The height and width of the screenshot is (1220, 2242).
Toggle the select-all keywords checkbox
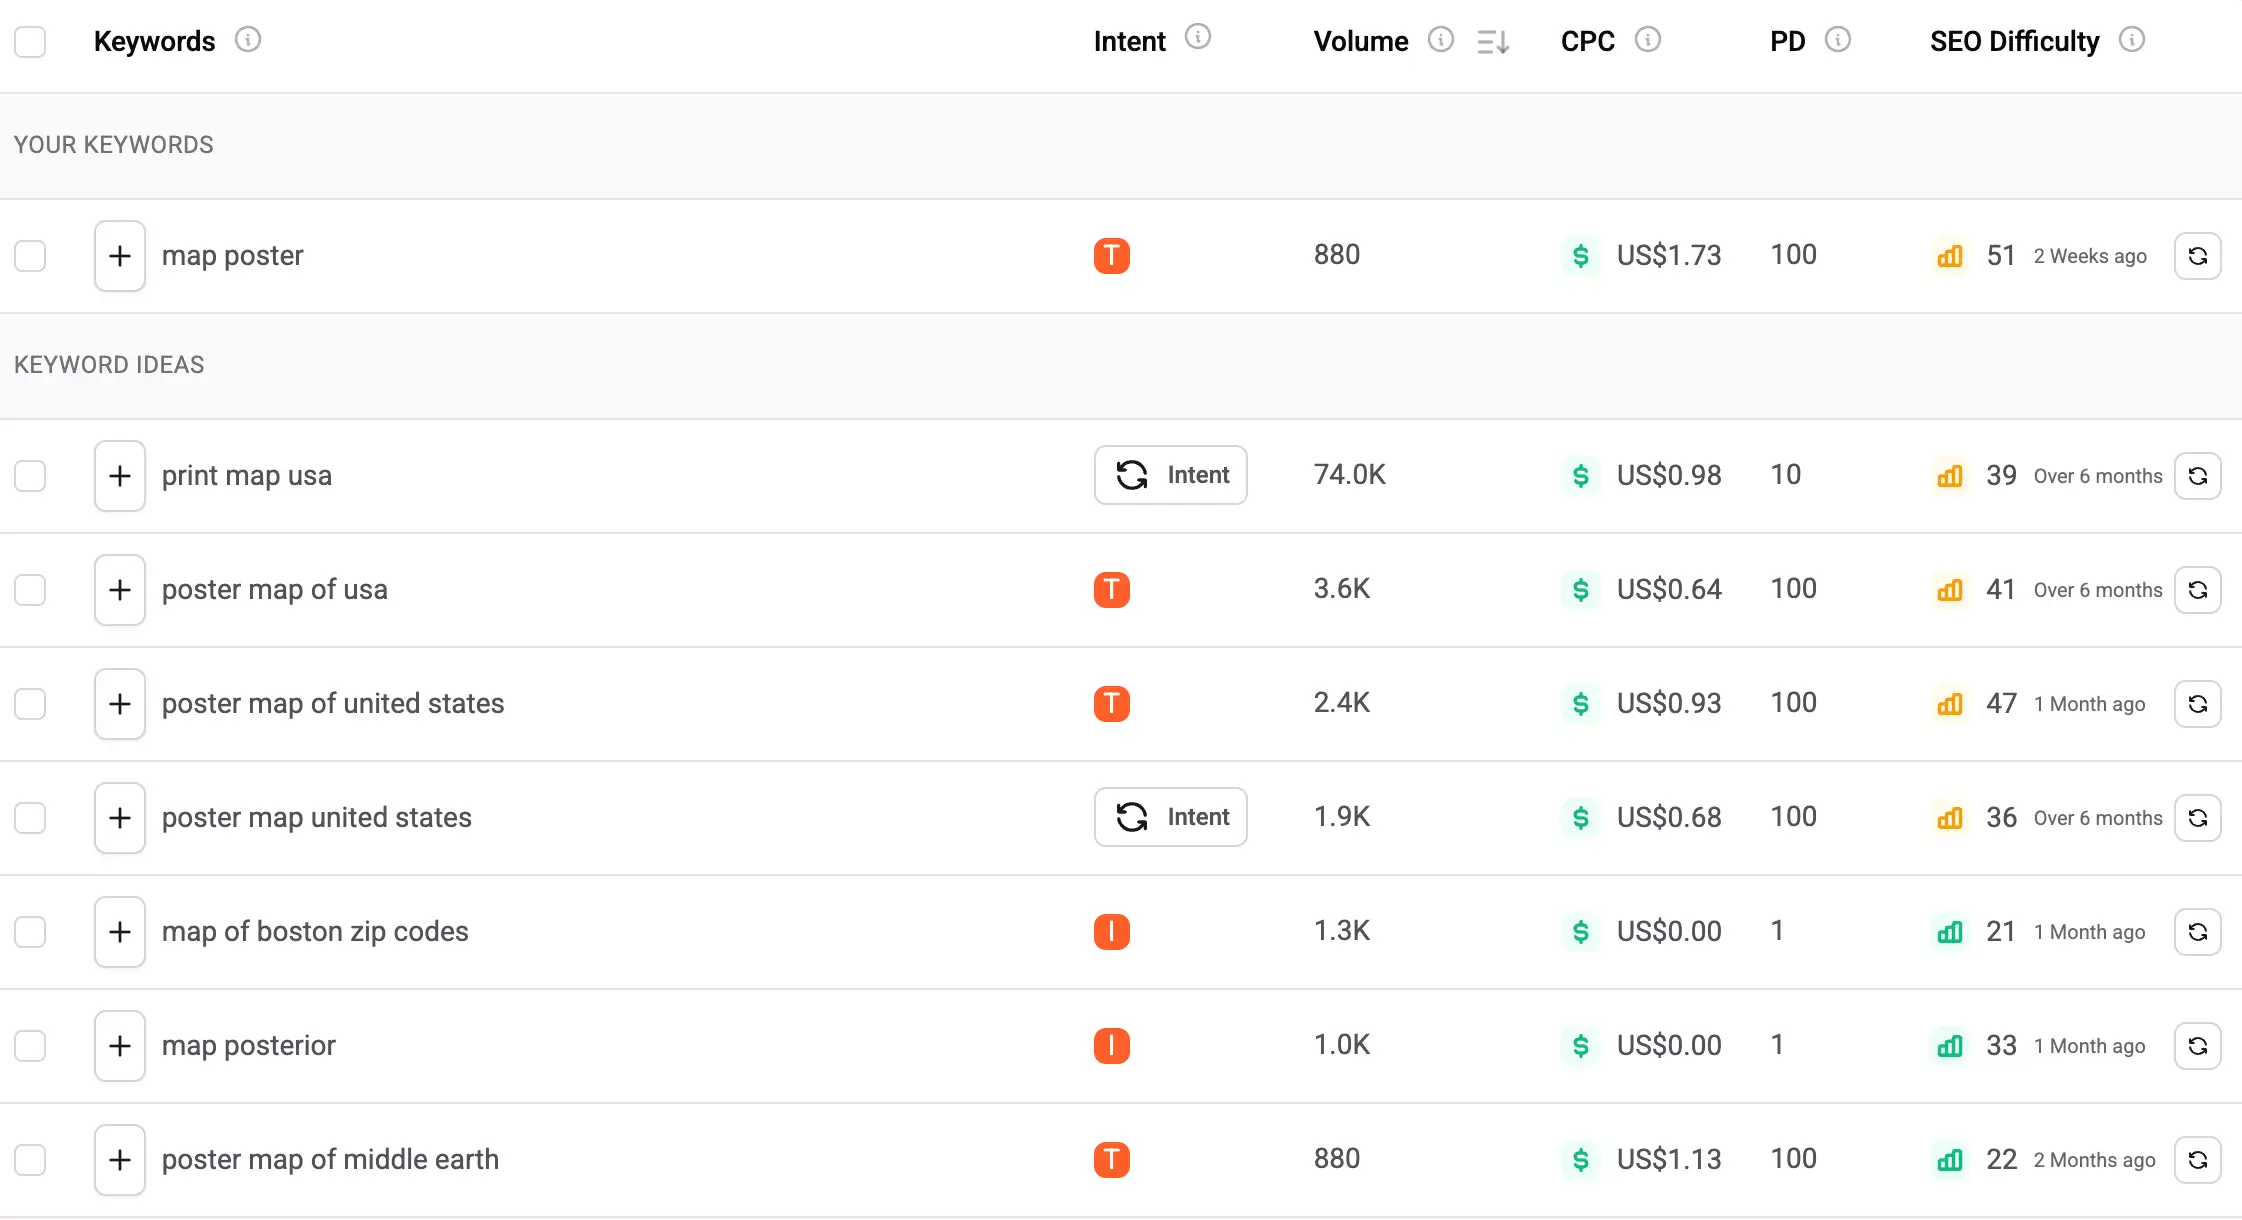pos(30,42)
